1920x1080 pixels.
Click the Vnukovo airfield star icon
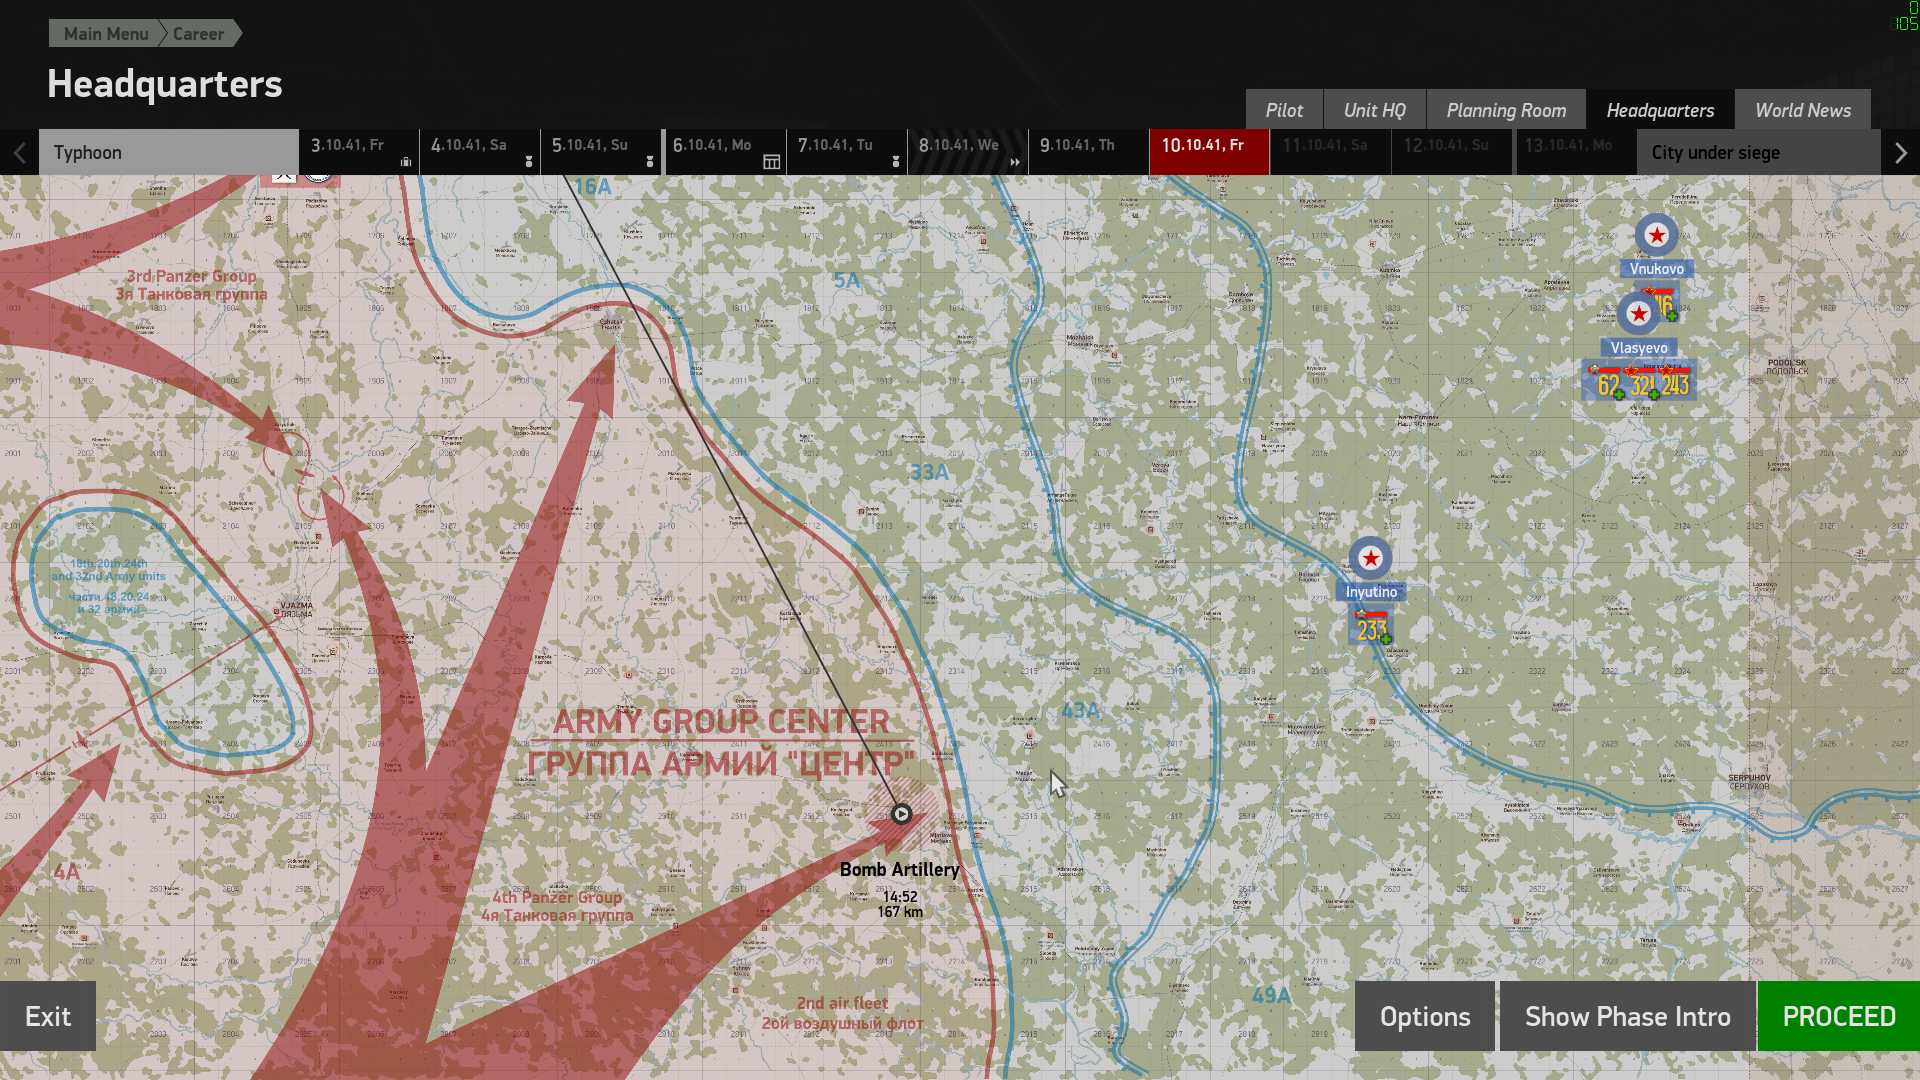(x=1657, y=236)
